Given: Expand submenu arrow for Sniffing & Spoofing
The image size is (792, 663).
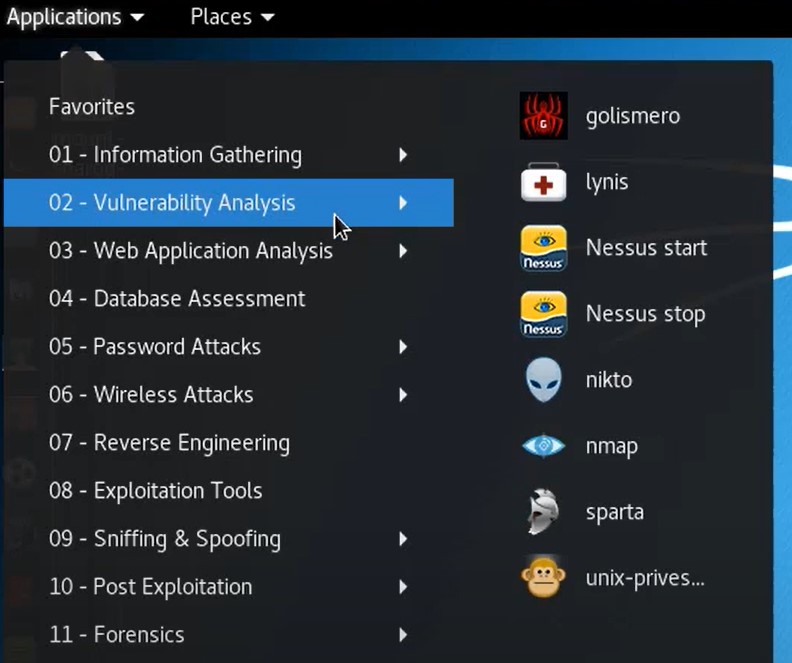Looking at the screenshot, I should pyautogui.click(x=403, y=539).
